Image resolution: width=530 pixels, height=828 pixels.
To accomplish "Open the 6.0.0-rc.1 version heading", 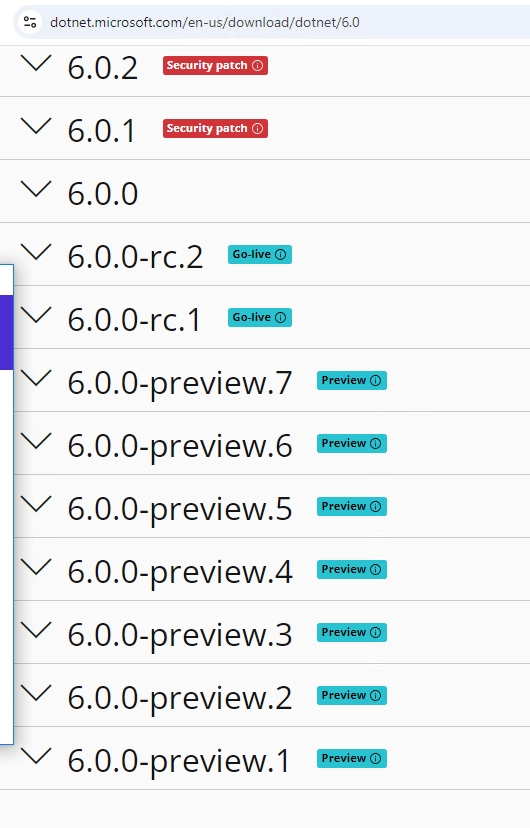I will [x=134, y=321].
